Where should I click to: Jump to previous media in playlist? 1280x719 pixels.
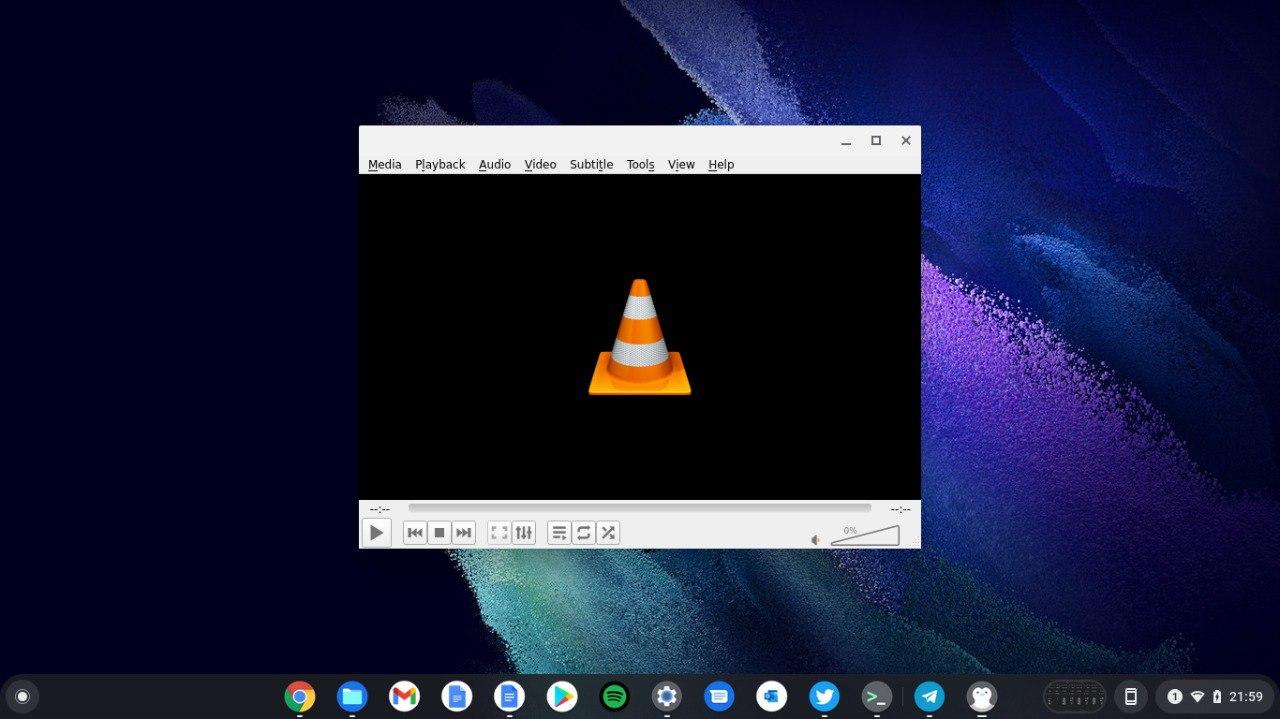pos(415,533)
